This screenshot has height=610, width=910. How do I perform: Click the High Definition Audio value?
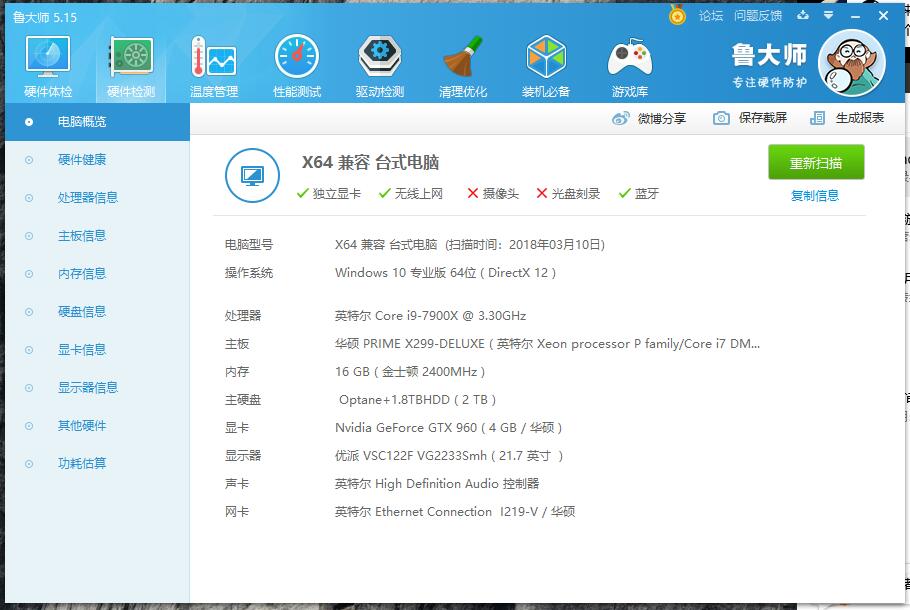[x=437, y=483]
